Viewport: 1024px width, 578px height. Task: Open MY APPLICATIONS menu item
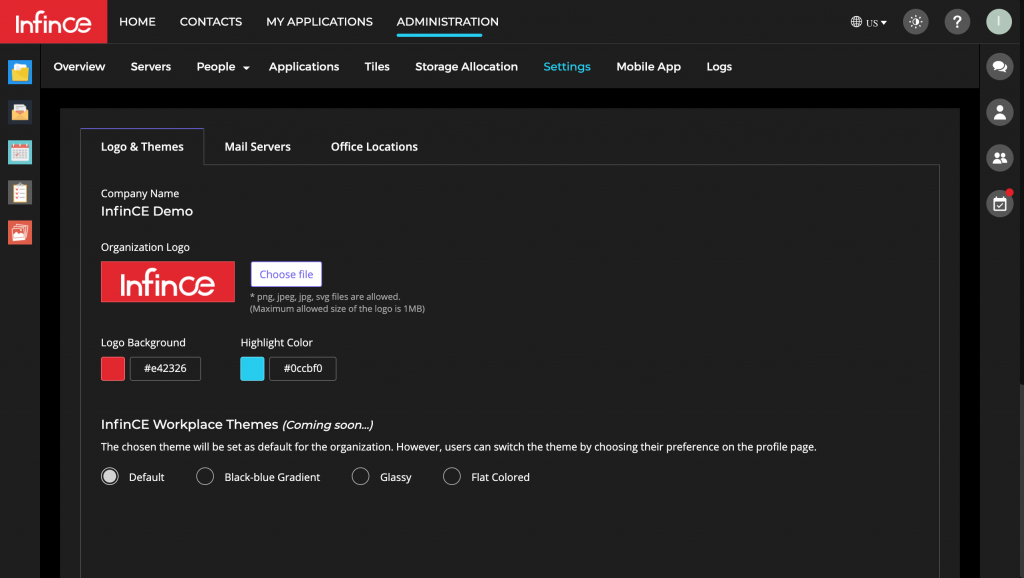(x=319, y=22)
